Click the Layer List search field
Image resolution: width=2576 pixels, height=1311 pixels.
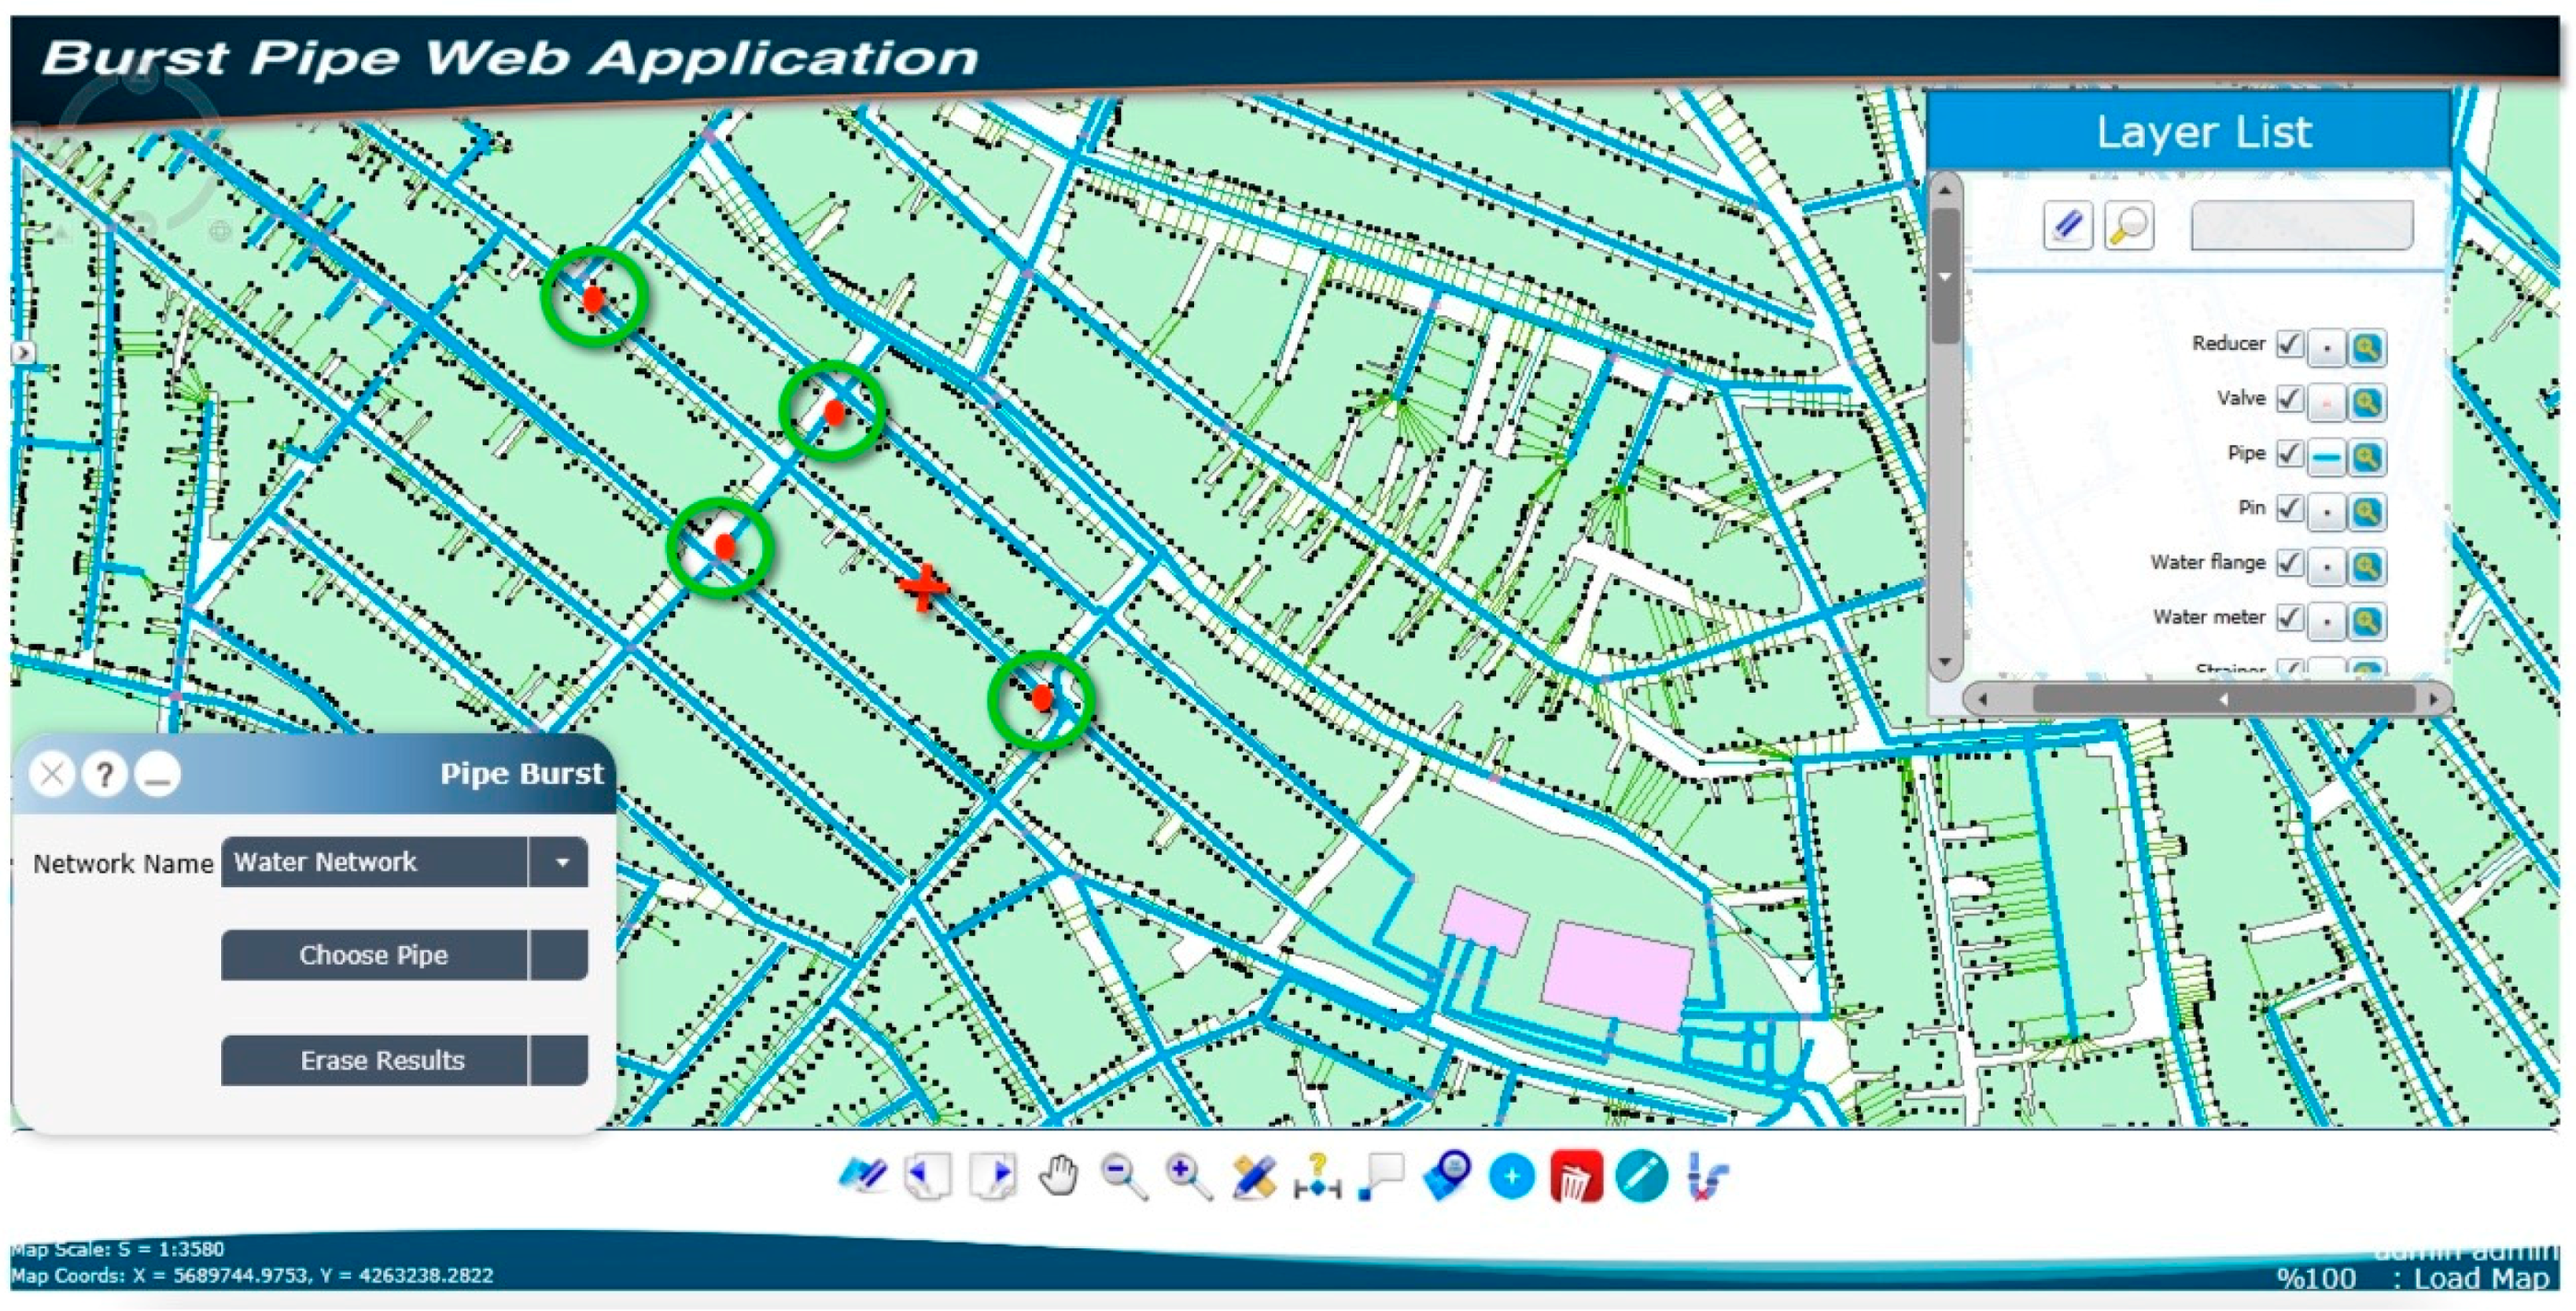[2301, 225]
